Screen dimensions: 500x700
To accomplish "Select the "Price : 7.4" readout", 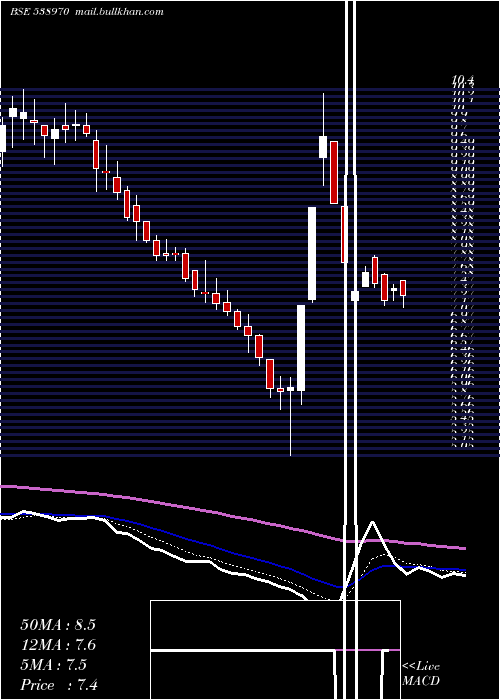I will pos(59,685).
